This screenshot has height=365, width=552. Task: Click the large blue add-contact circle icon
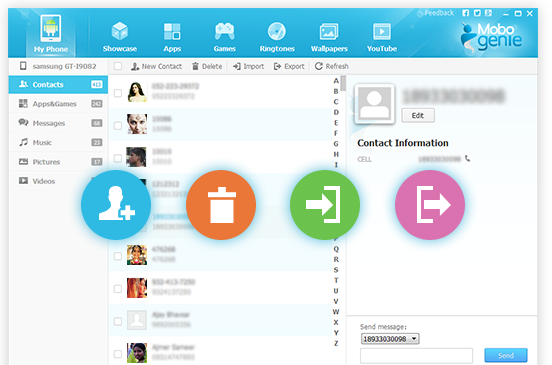(x=116, y=205)
